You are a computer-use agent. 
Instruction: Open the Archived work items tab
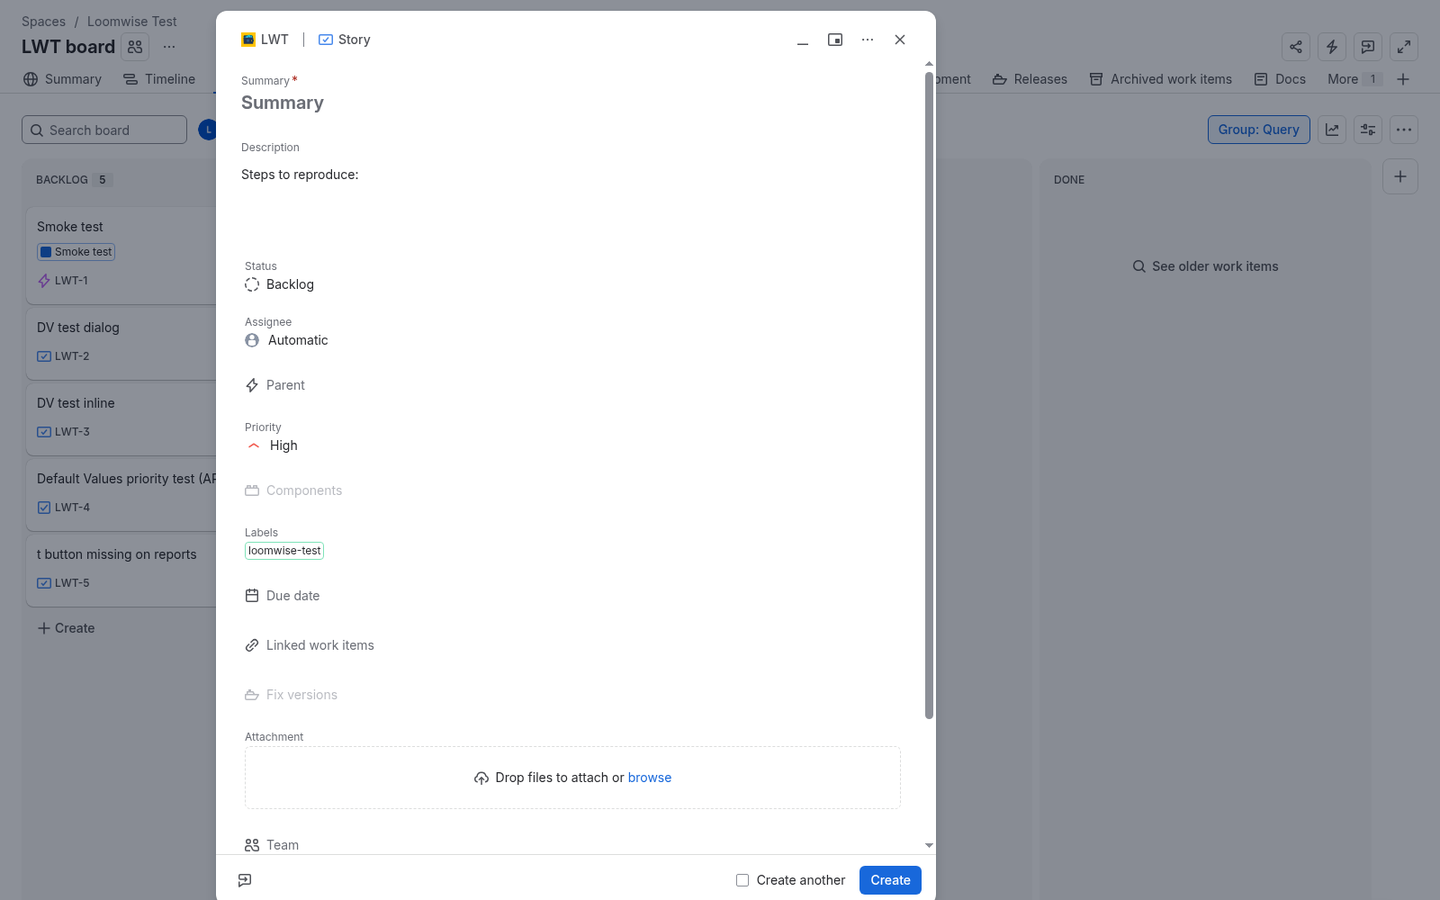[1160, 79]
